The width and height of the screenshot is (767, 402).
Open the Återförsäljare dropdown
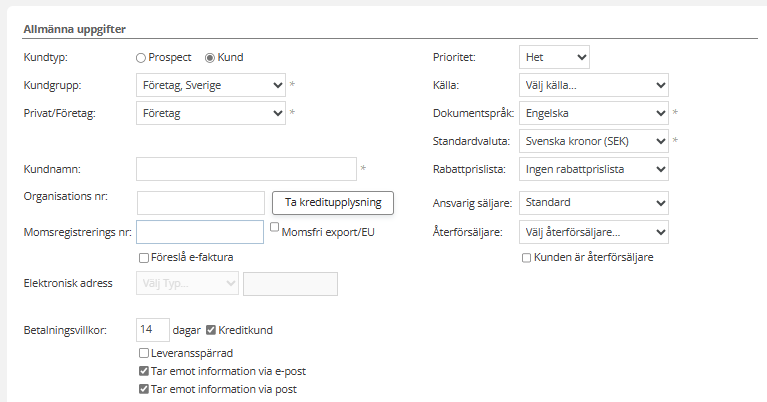593,232
